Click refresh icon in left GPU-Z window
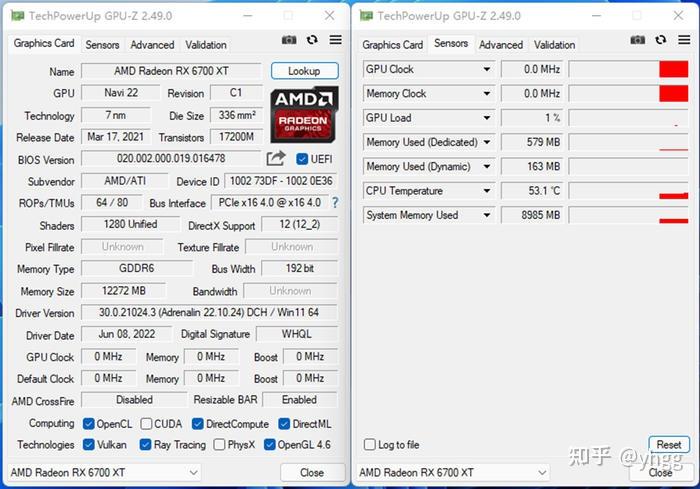The image size is (700, 489). tap(312, 40)
